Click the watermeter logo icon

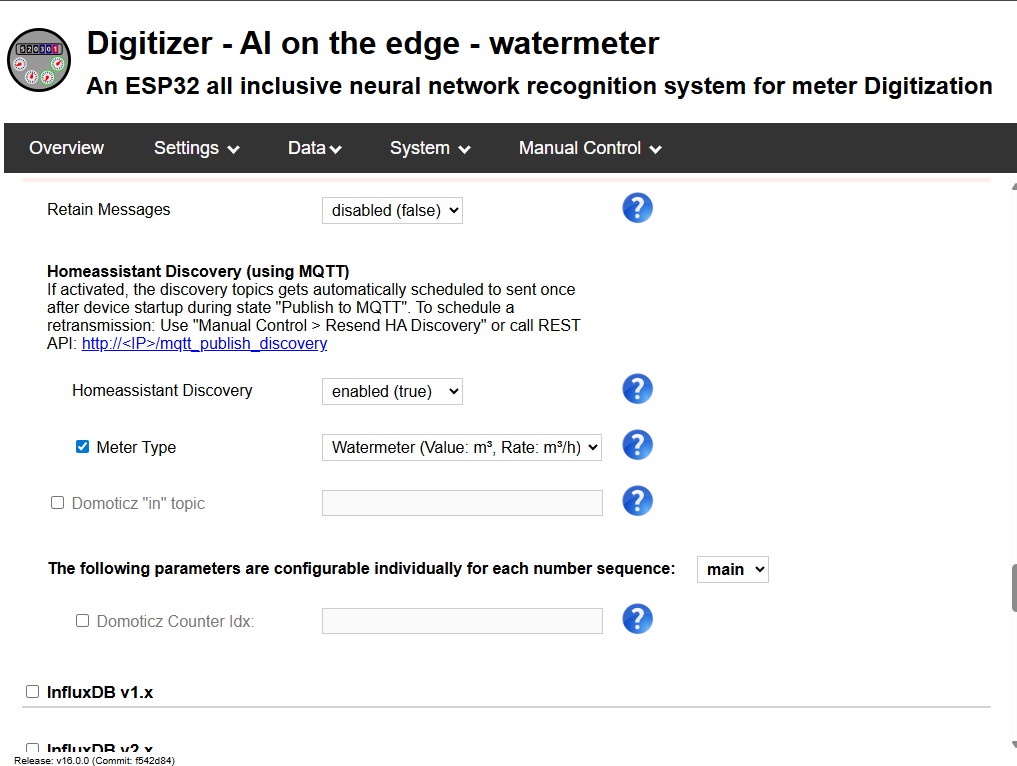39,60
